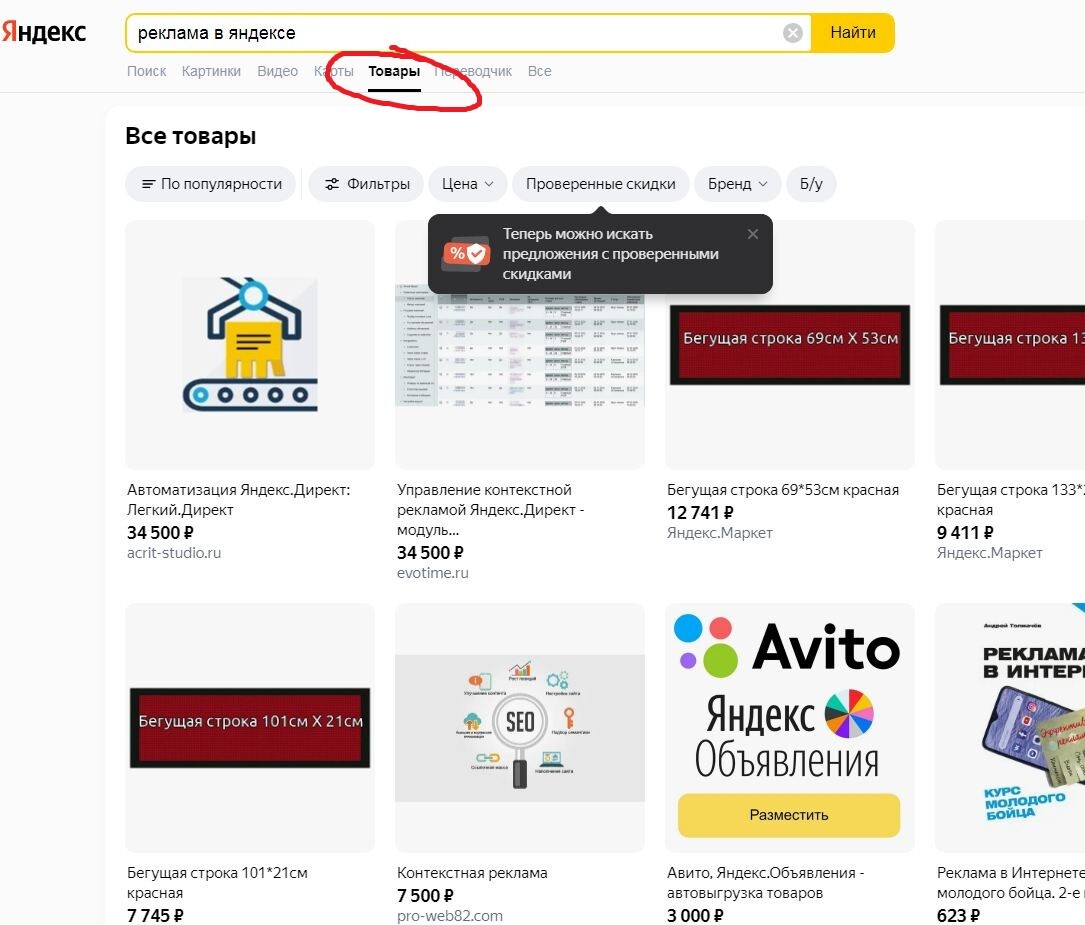The image size is (1085, 925).
Task: Open the SEO magnifier product image
Action: click(519, 726)
